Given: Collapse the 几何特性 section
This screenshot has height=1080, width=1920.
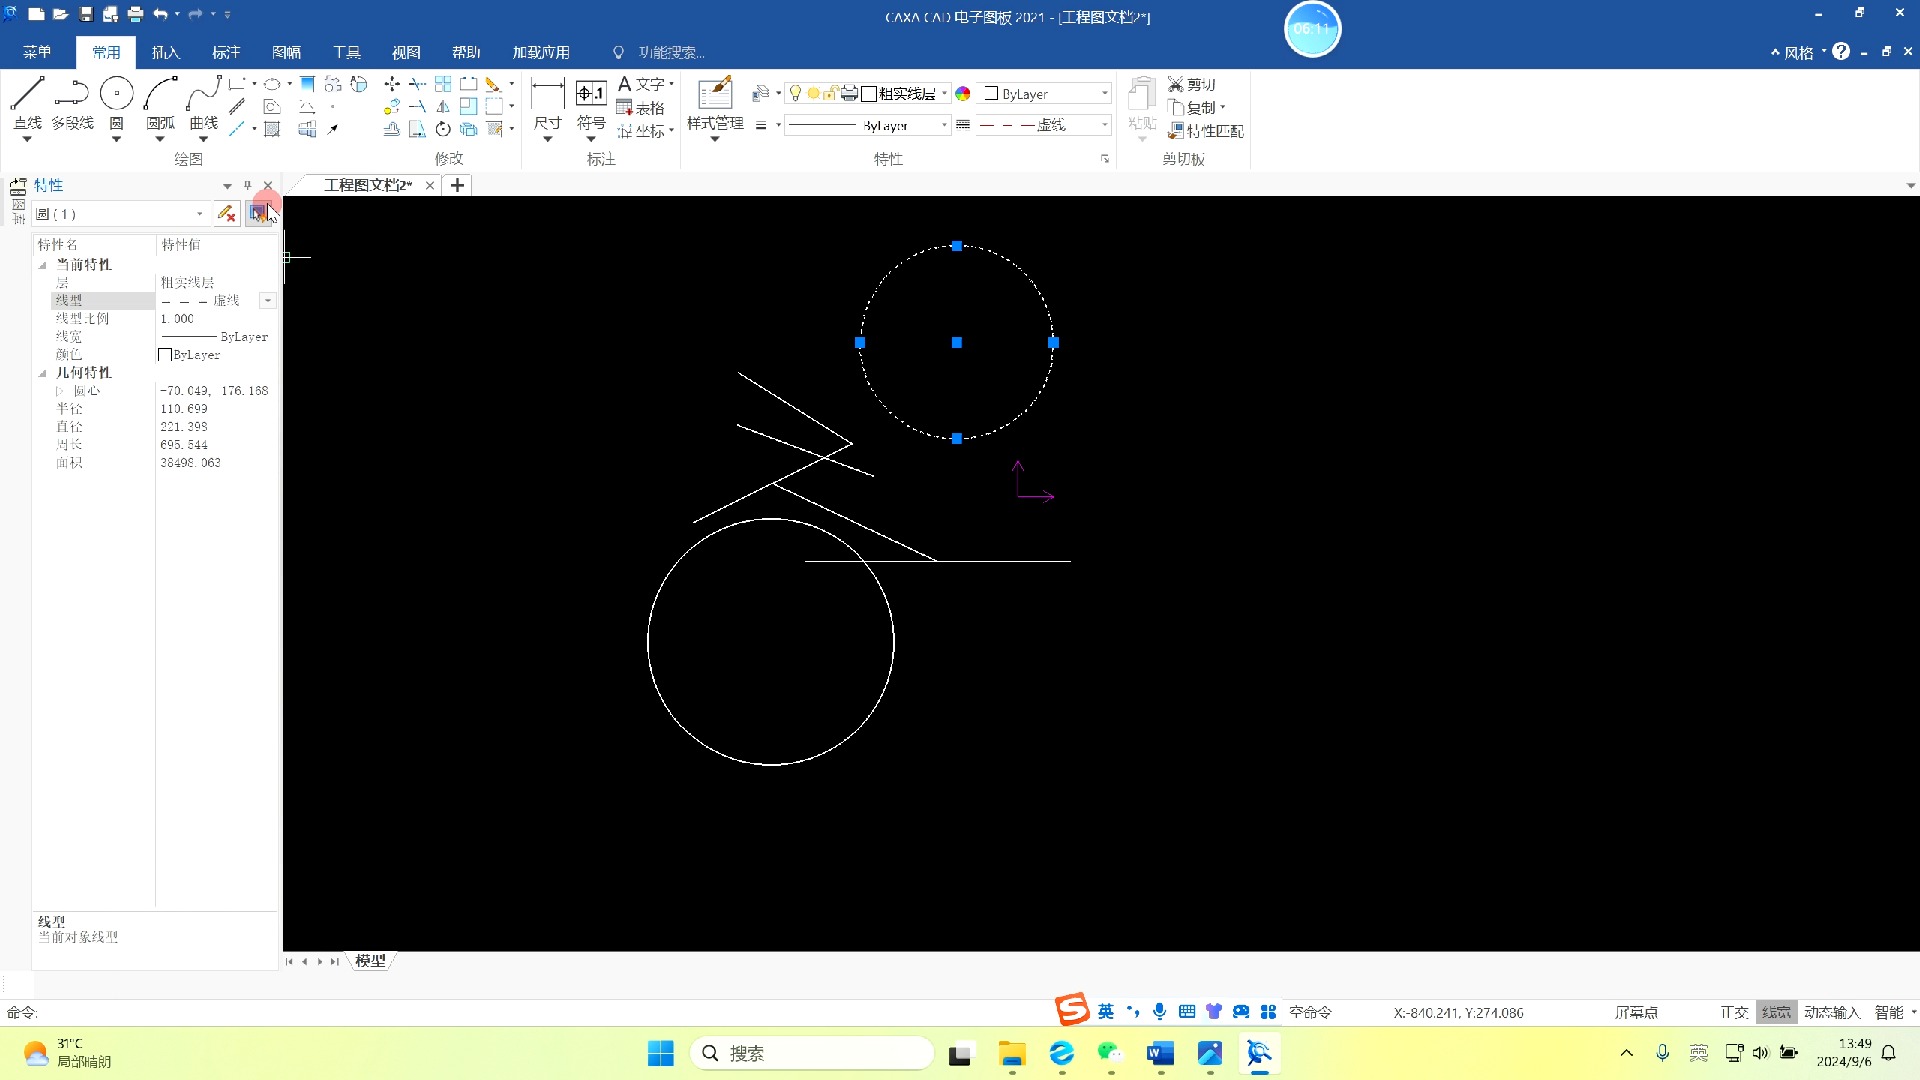Looking at the screenshot, I should [x=43, y=373].
